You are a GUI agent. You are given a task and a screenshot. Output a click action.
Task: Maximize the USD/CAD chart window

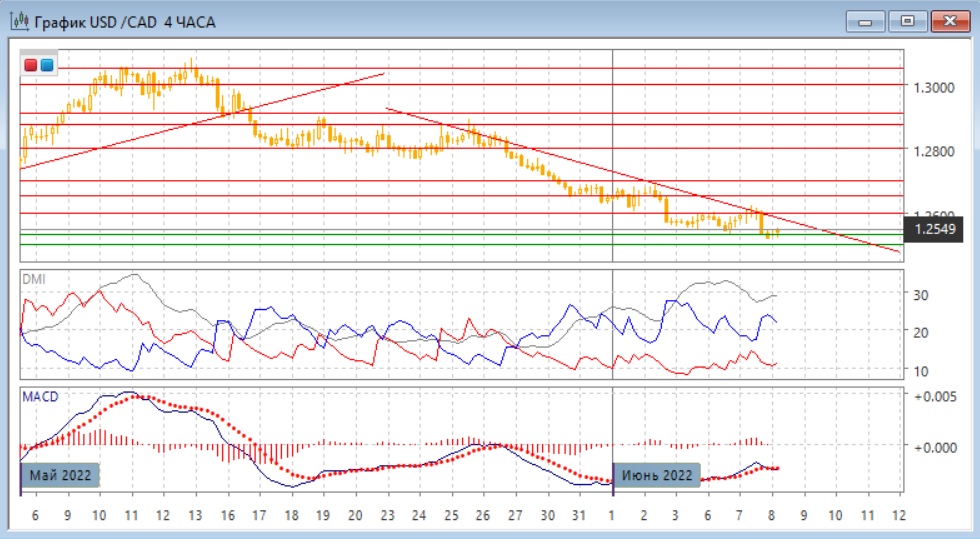click(907, 20)
